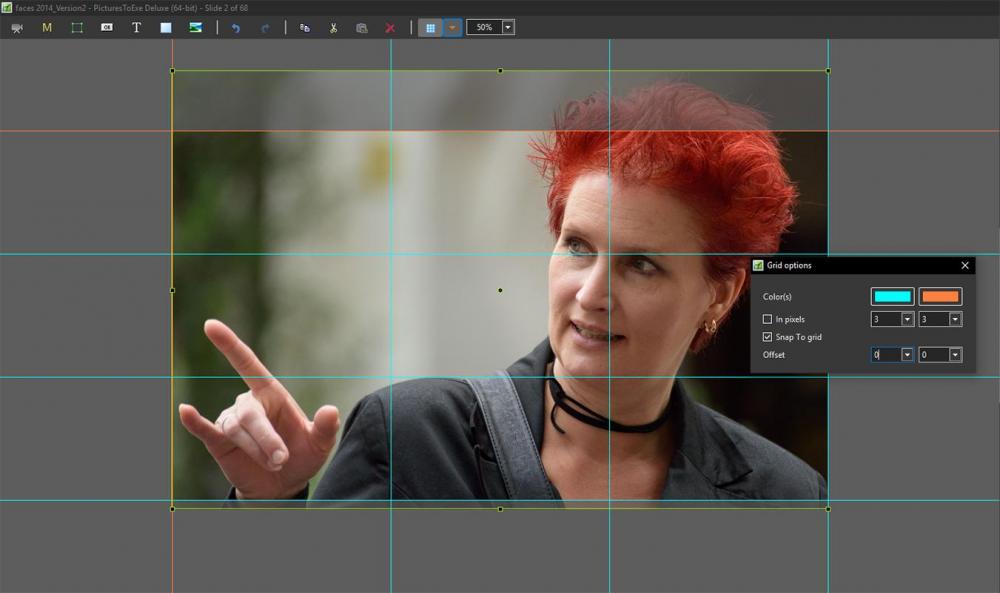This screenshot has height=593, width=1000.
Task: Open the grid options arrow in toolbar
Action: pos(452,28)
